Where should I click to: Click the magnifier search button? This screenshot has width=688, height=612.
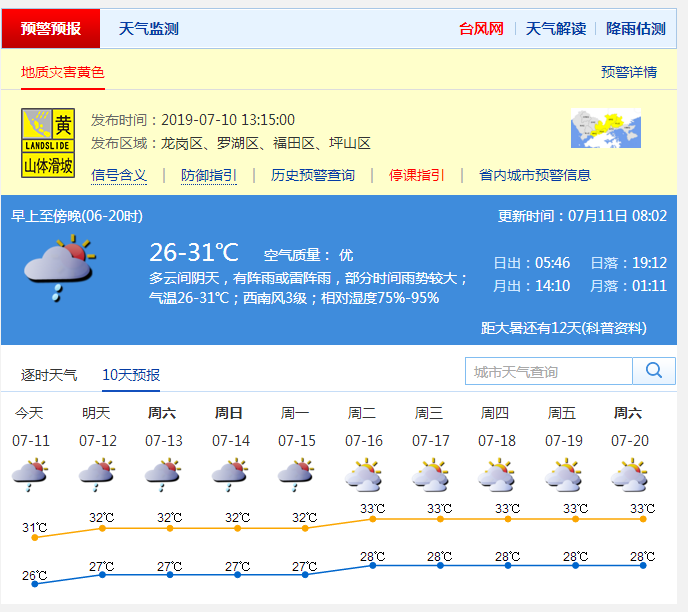[654, 371]
